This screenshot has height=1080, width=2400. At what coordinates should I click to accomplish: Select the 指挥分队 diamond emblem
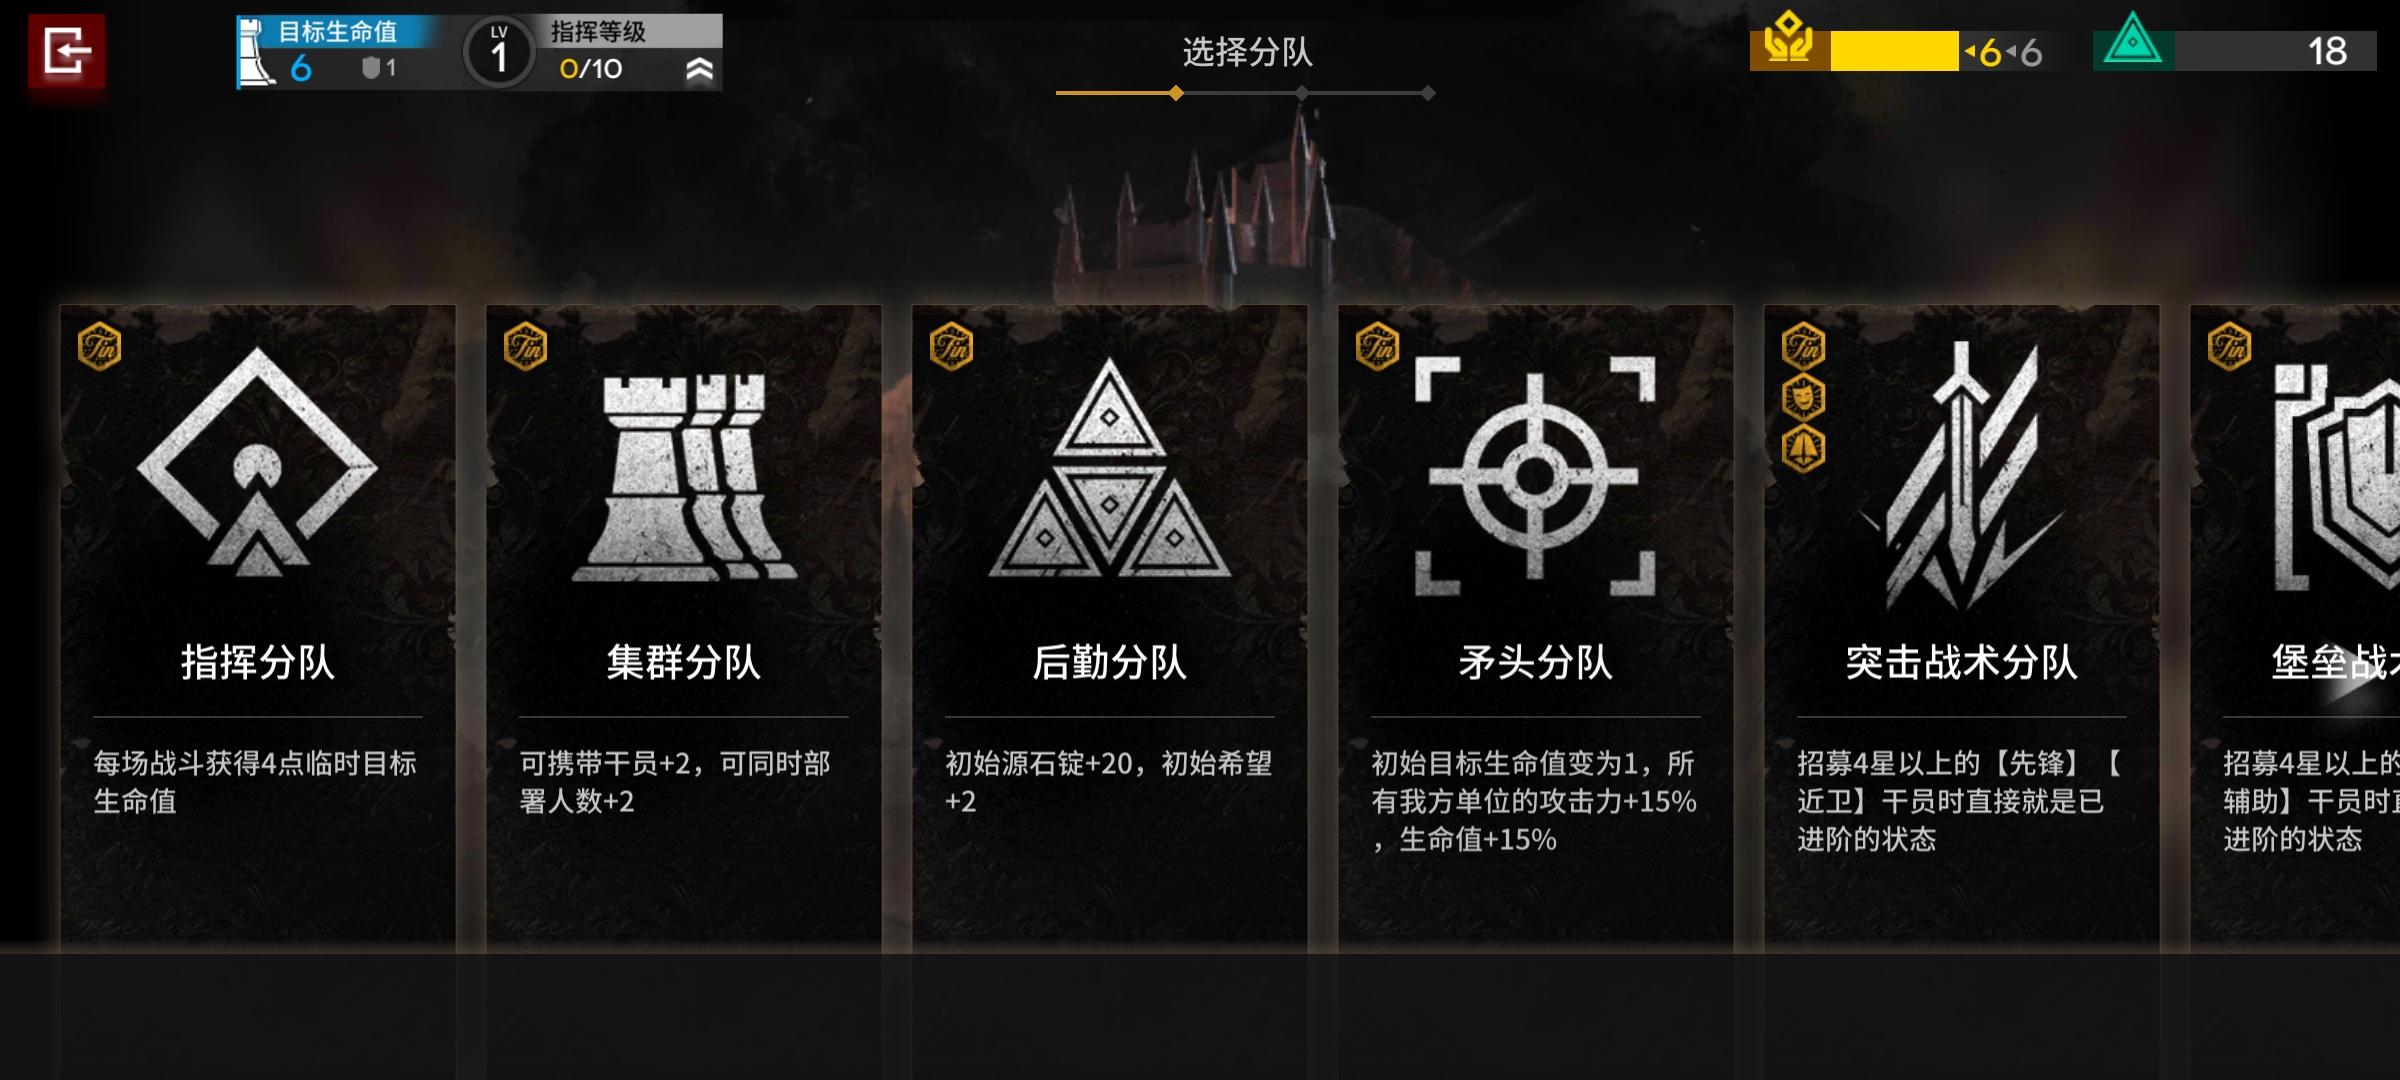coord(257,462)
